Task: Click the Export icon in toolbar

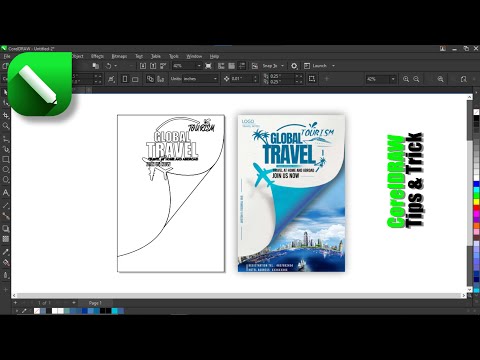Action: (x=153, y=66)
